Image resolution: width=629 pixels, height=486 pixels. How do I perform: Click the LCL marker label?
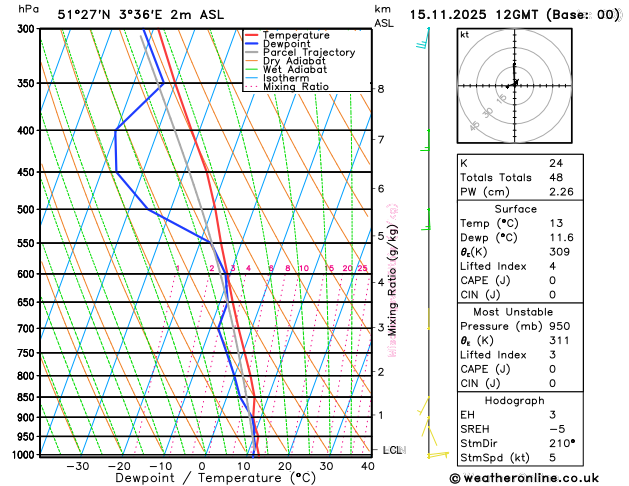(x=394, y=450)
